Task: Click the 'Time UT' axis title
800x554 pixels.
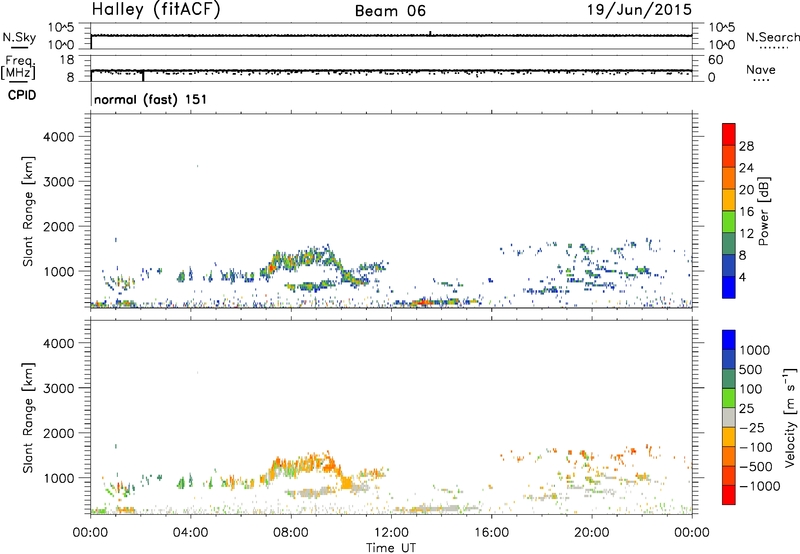Action: click(x=391, y=548)
